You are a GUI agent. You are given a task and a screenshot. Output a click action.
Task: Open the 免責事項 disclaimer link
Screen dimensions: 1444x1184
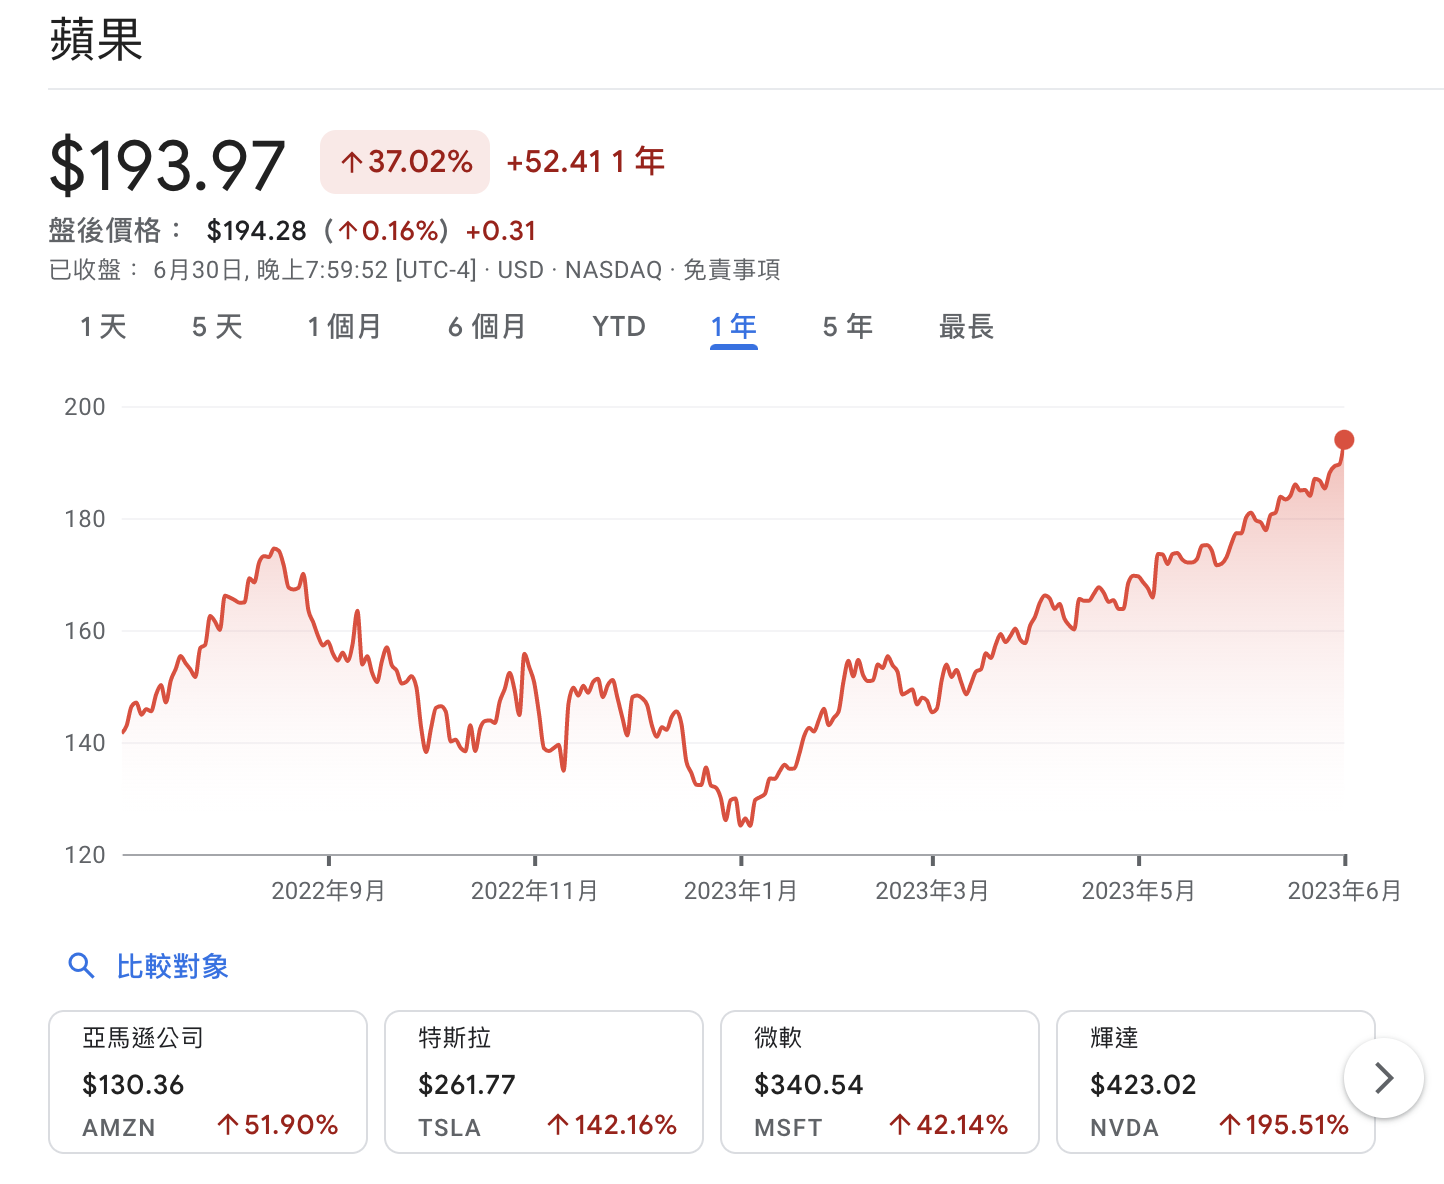click(x=731, y=270)
